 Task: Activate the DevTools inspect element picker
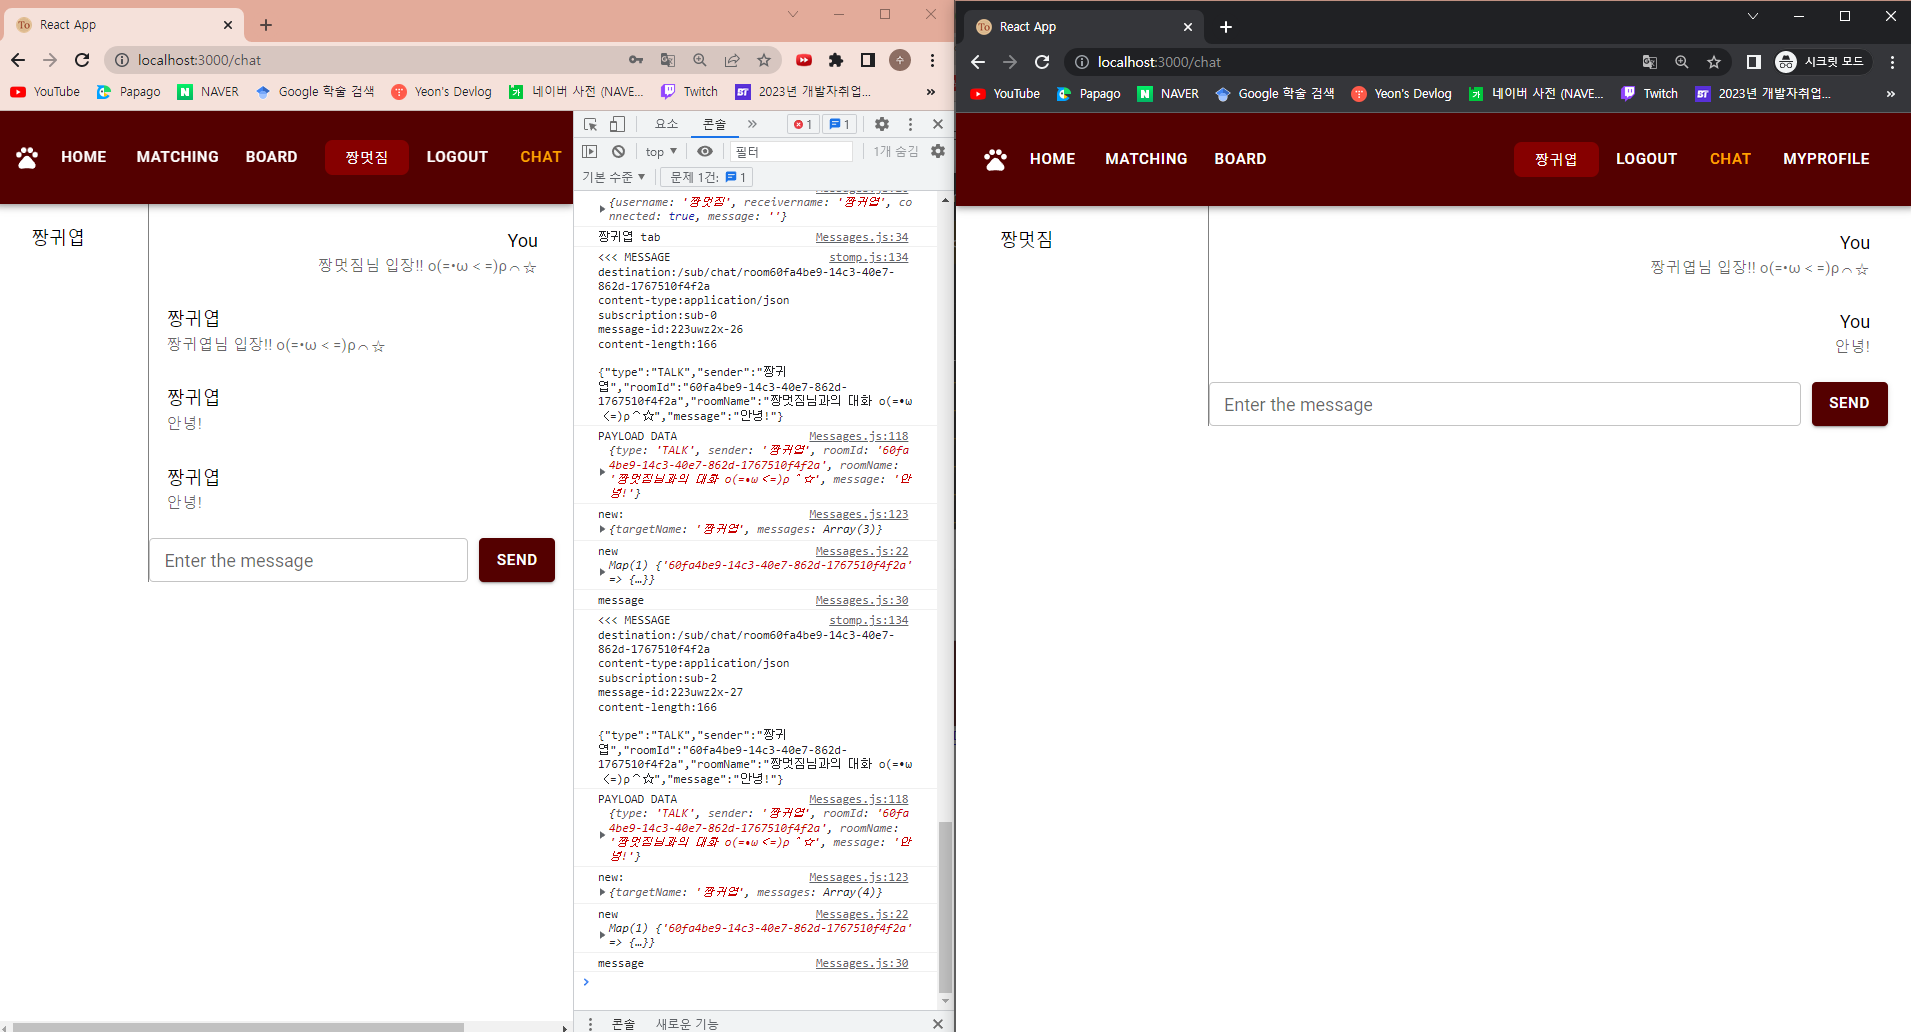pyautogui.click(x=591, y=124)
